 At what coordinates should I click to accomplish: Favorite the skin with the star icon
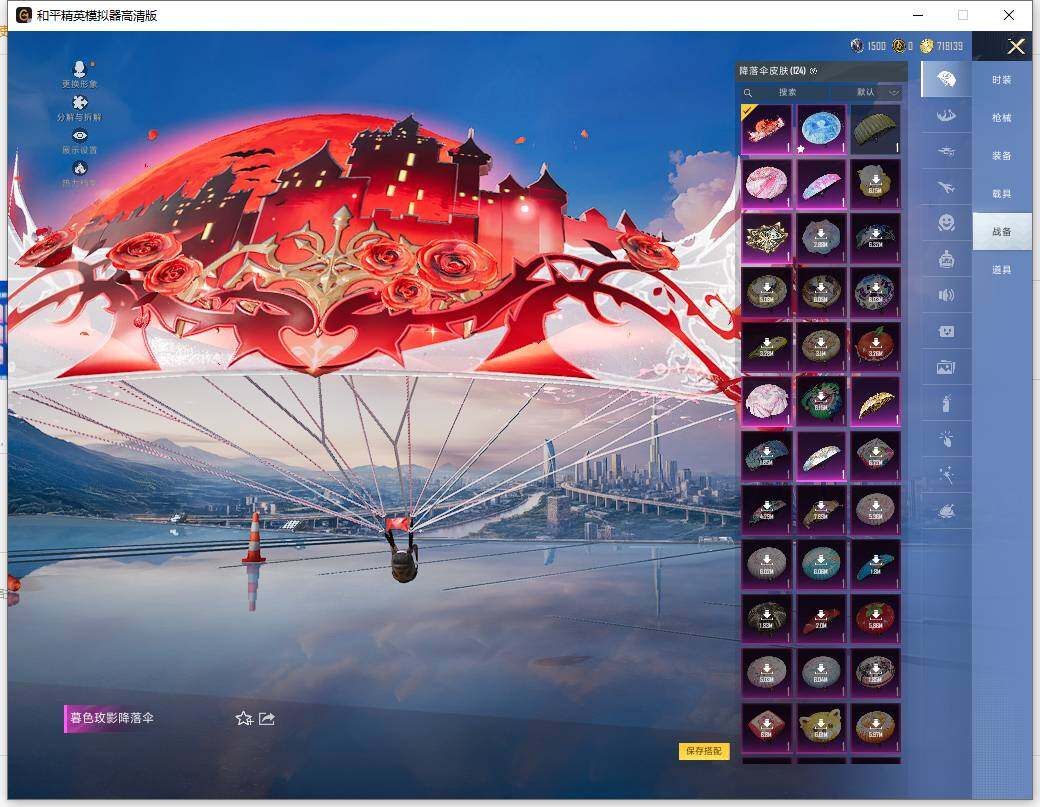click(x=243, y=718)
